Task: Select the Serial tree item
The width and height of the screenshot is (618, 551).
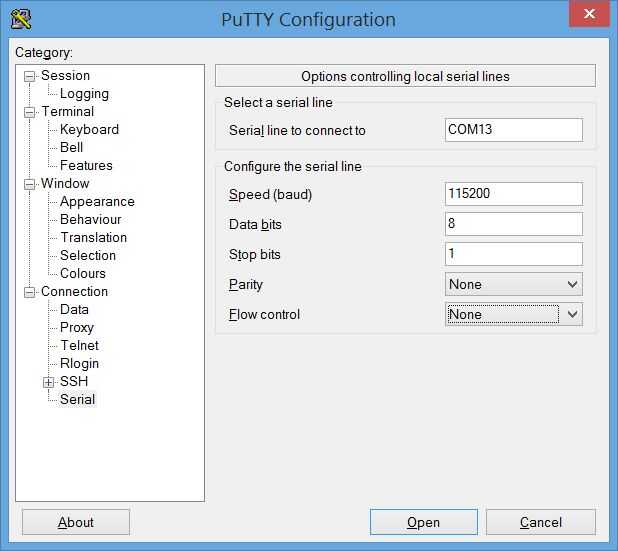Action: tap(77, 400)
